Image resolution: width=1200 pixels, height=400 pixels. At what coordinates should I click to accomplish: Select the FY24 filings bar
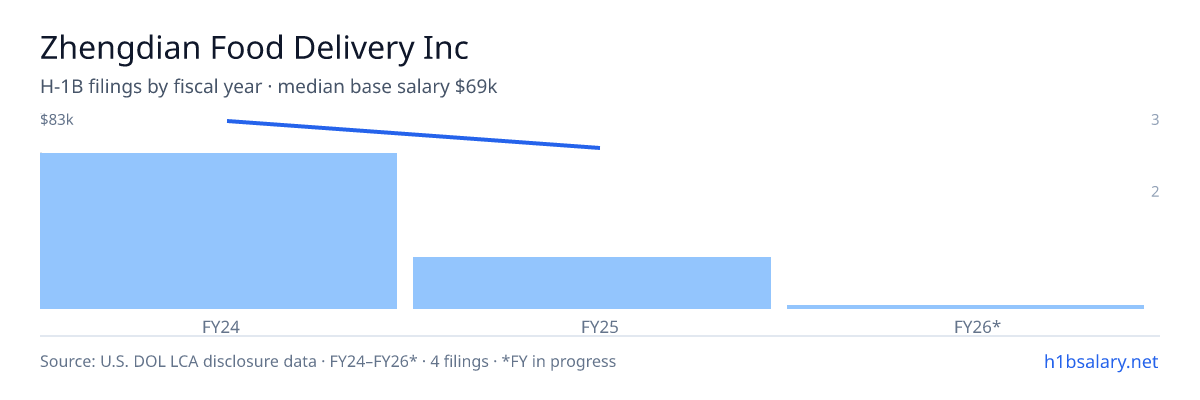tap(218, 231)
